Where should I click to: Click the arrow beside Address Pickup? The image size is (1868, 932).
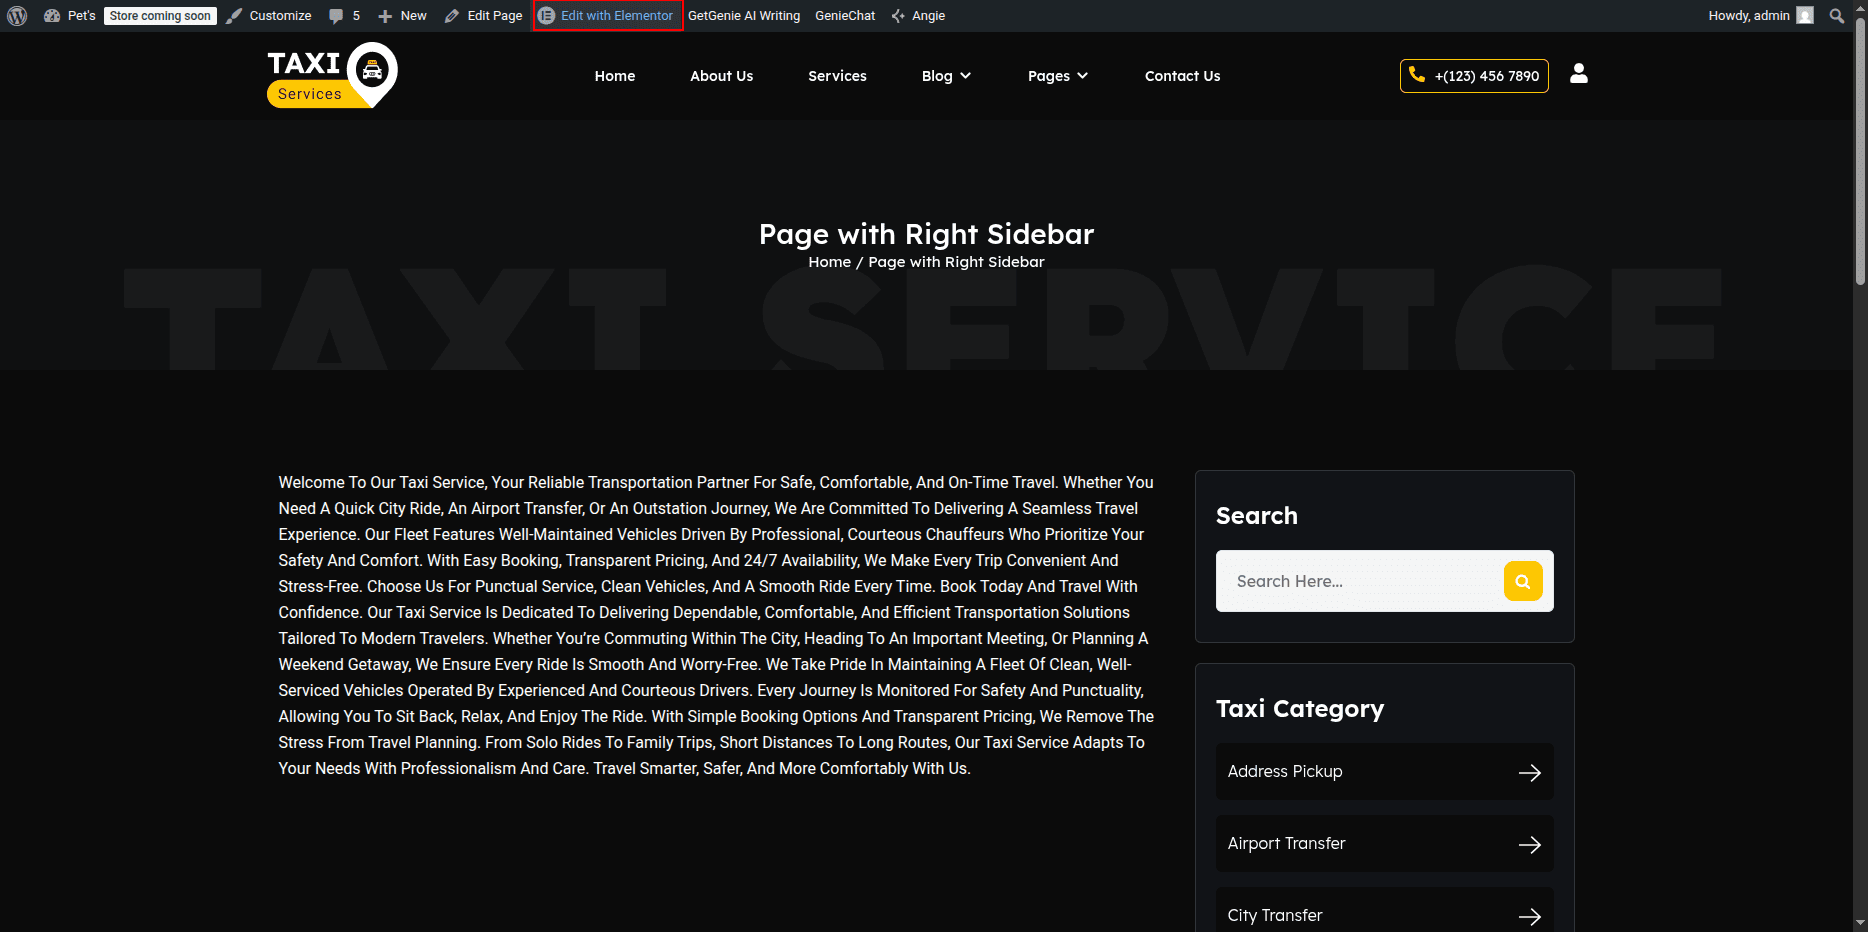point(1530,772)
